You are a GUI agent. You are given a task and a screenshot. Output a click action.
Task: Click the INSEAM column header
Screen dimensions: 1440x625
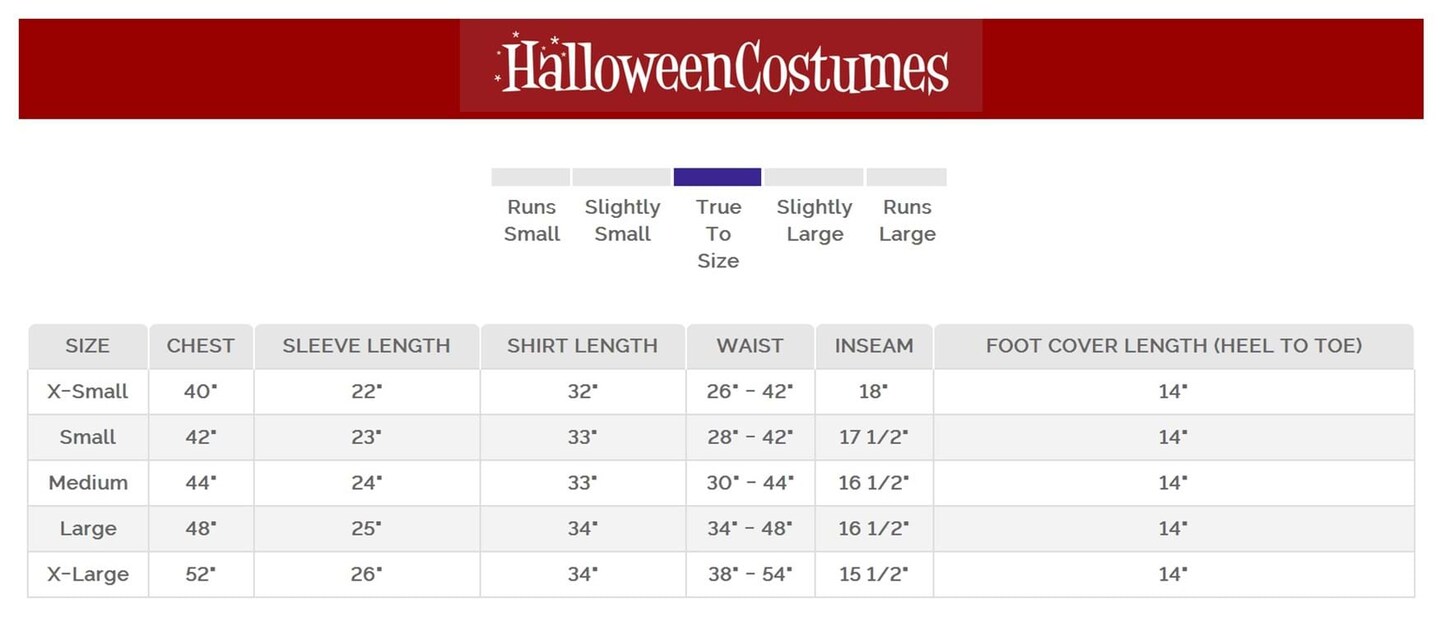click(874, 346)
